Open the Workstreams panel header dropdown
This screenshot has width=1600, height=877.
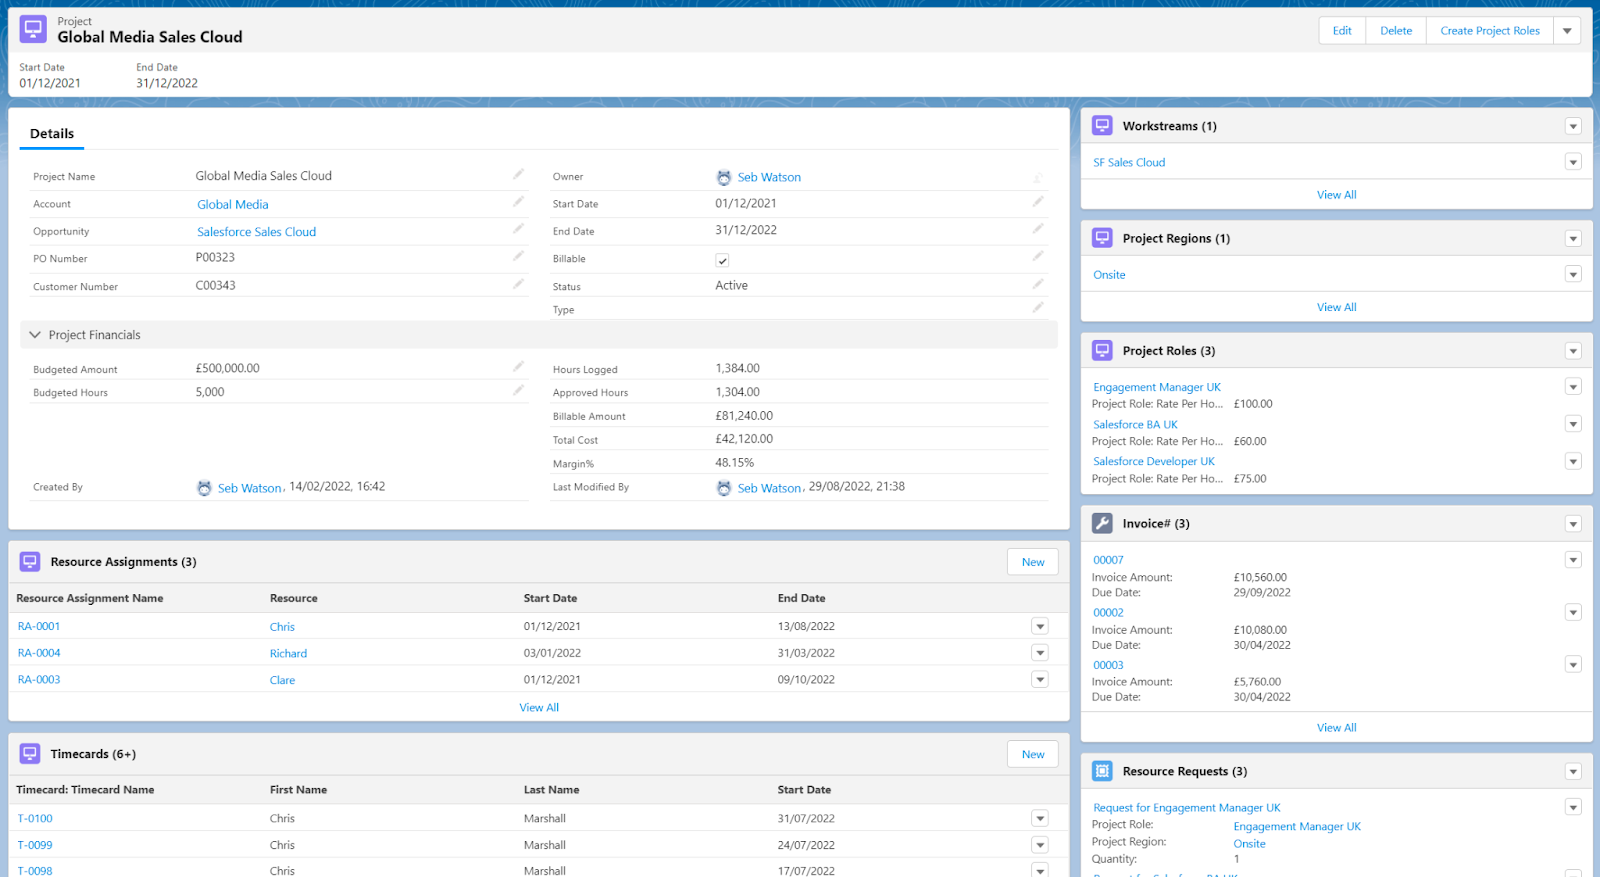click(1573, 126)
